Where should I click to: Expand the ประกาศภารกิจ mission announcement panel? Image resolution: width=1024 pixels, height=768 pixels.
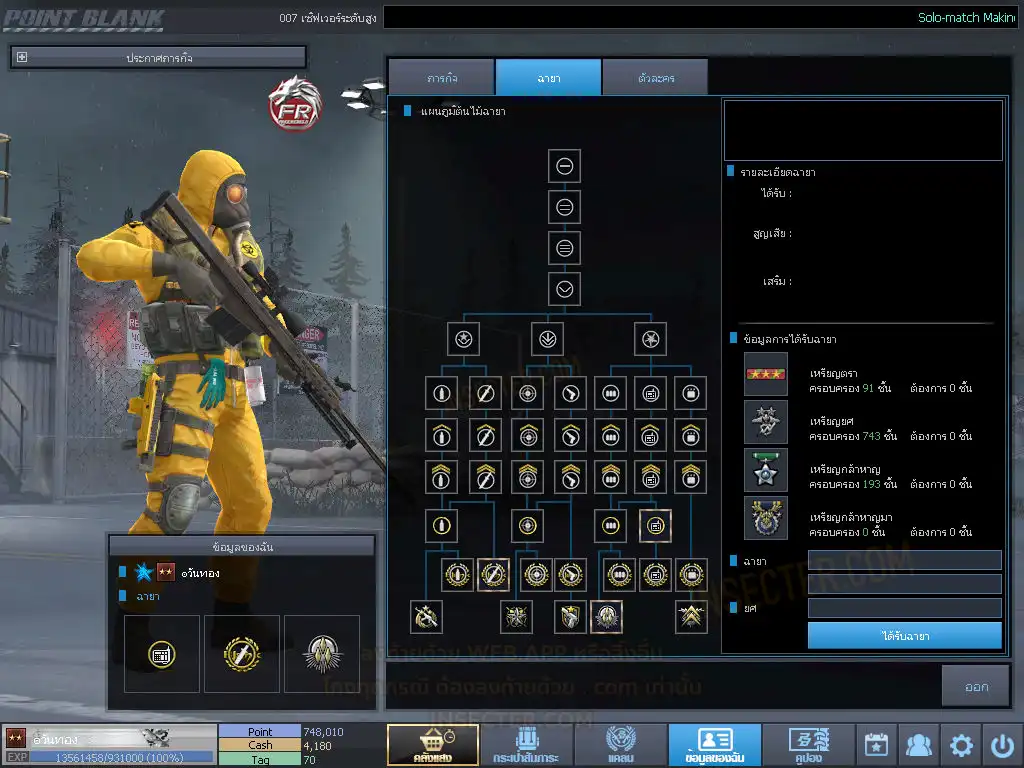[22, 57]
